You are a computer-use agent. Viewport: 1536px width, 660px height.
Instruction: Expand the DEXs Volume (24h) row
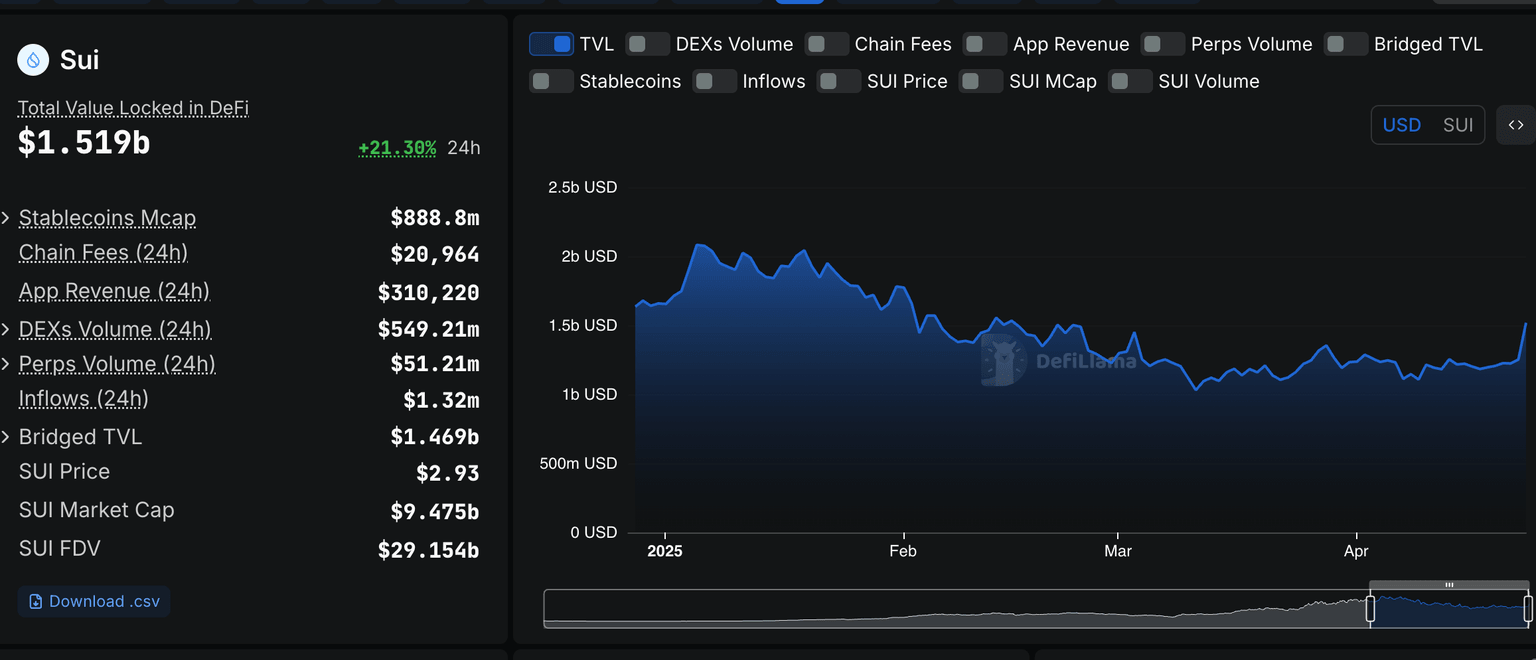[6, 329]
